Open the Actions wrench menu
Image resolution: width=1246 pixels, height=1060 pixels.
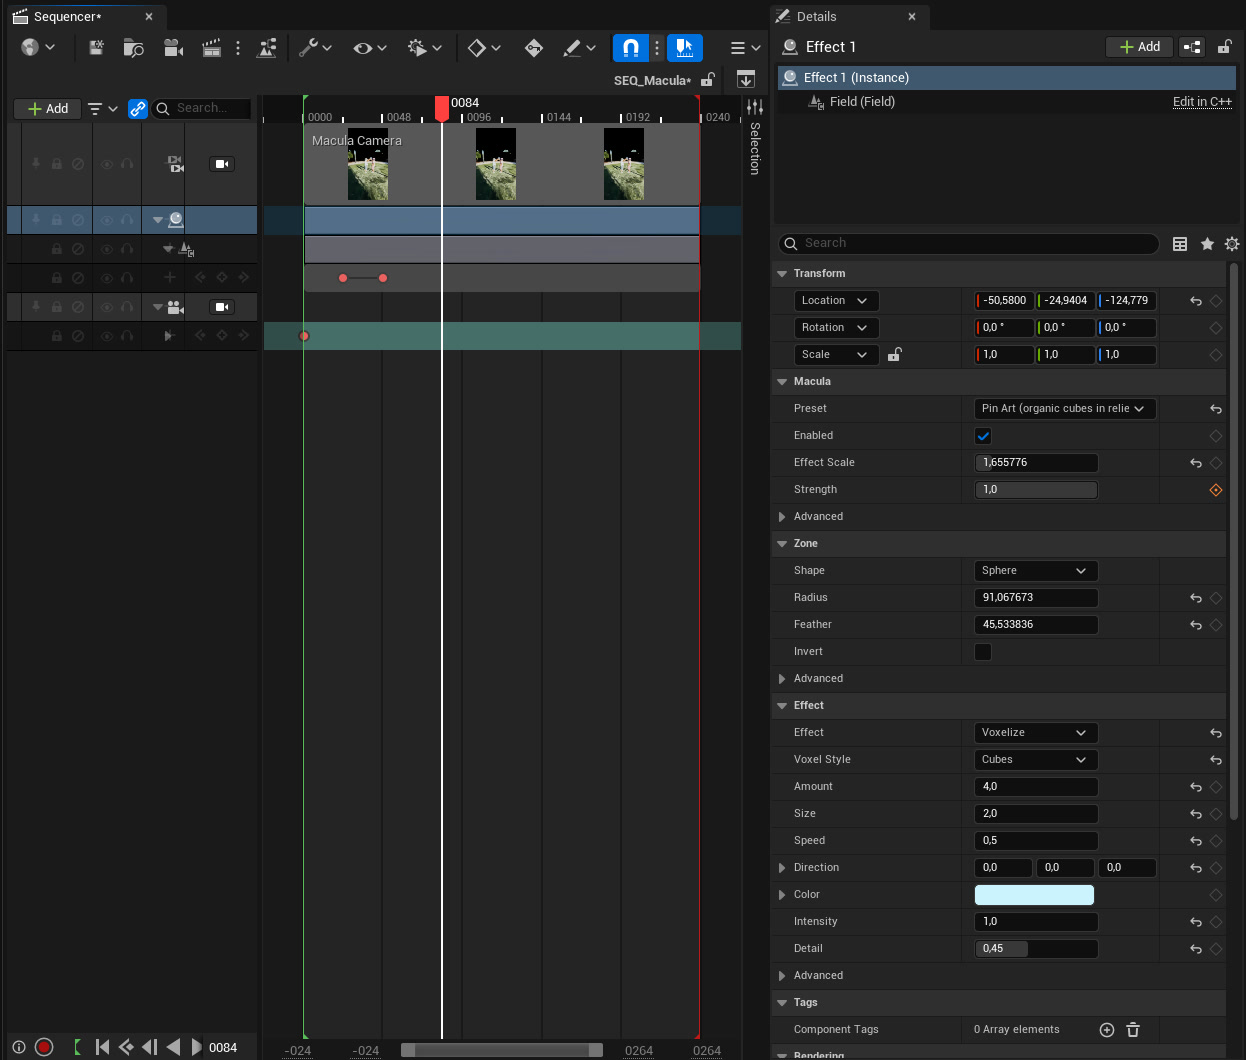[x=315, y=47]
